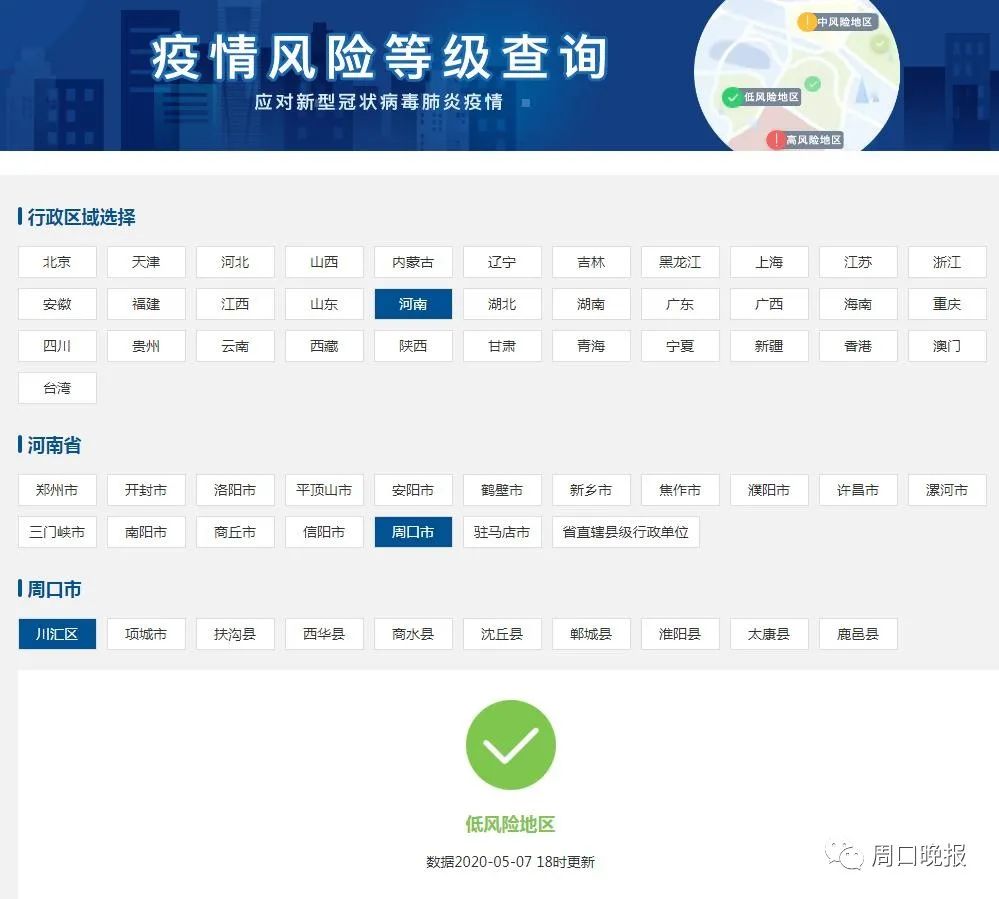Viewport: 999px width, 899px height.
Task: Choose 郑州市 under 河南省
Action: point(57,490)
